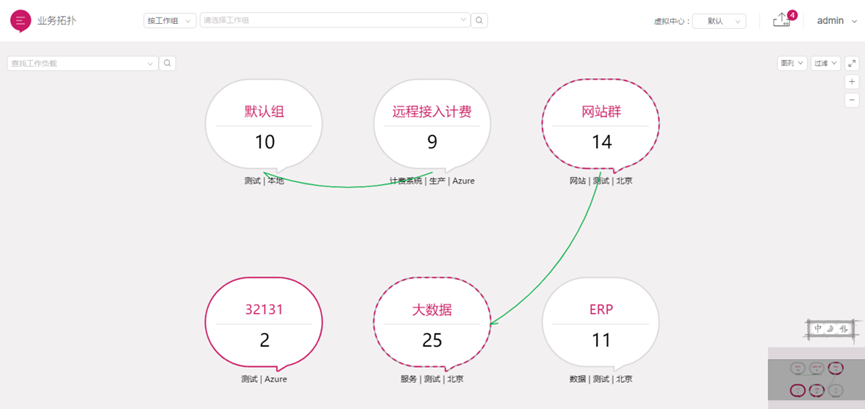Click the minimap overview thumbnail
The height and width of the screenshot is (409, 865).
[x=816, y=378]
